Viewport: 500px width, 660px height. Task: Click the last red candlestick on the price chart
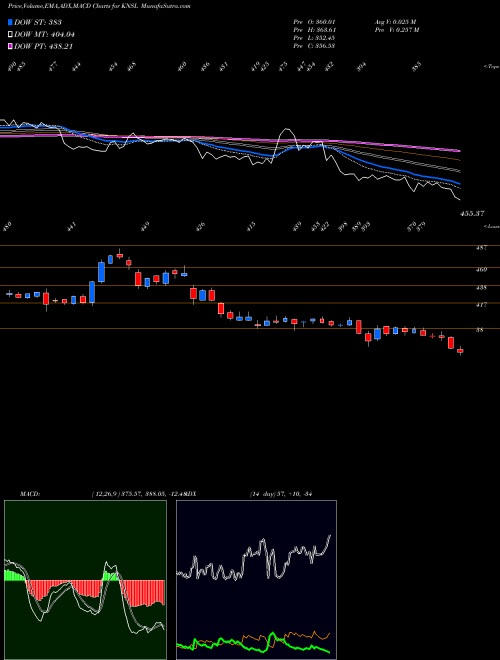460,351
